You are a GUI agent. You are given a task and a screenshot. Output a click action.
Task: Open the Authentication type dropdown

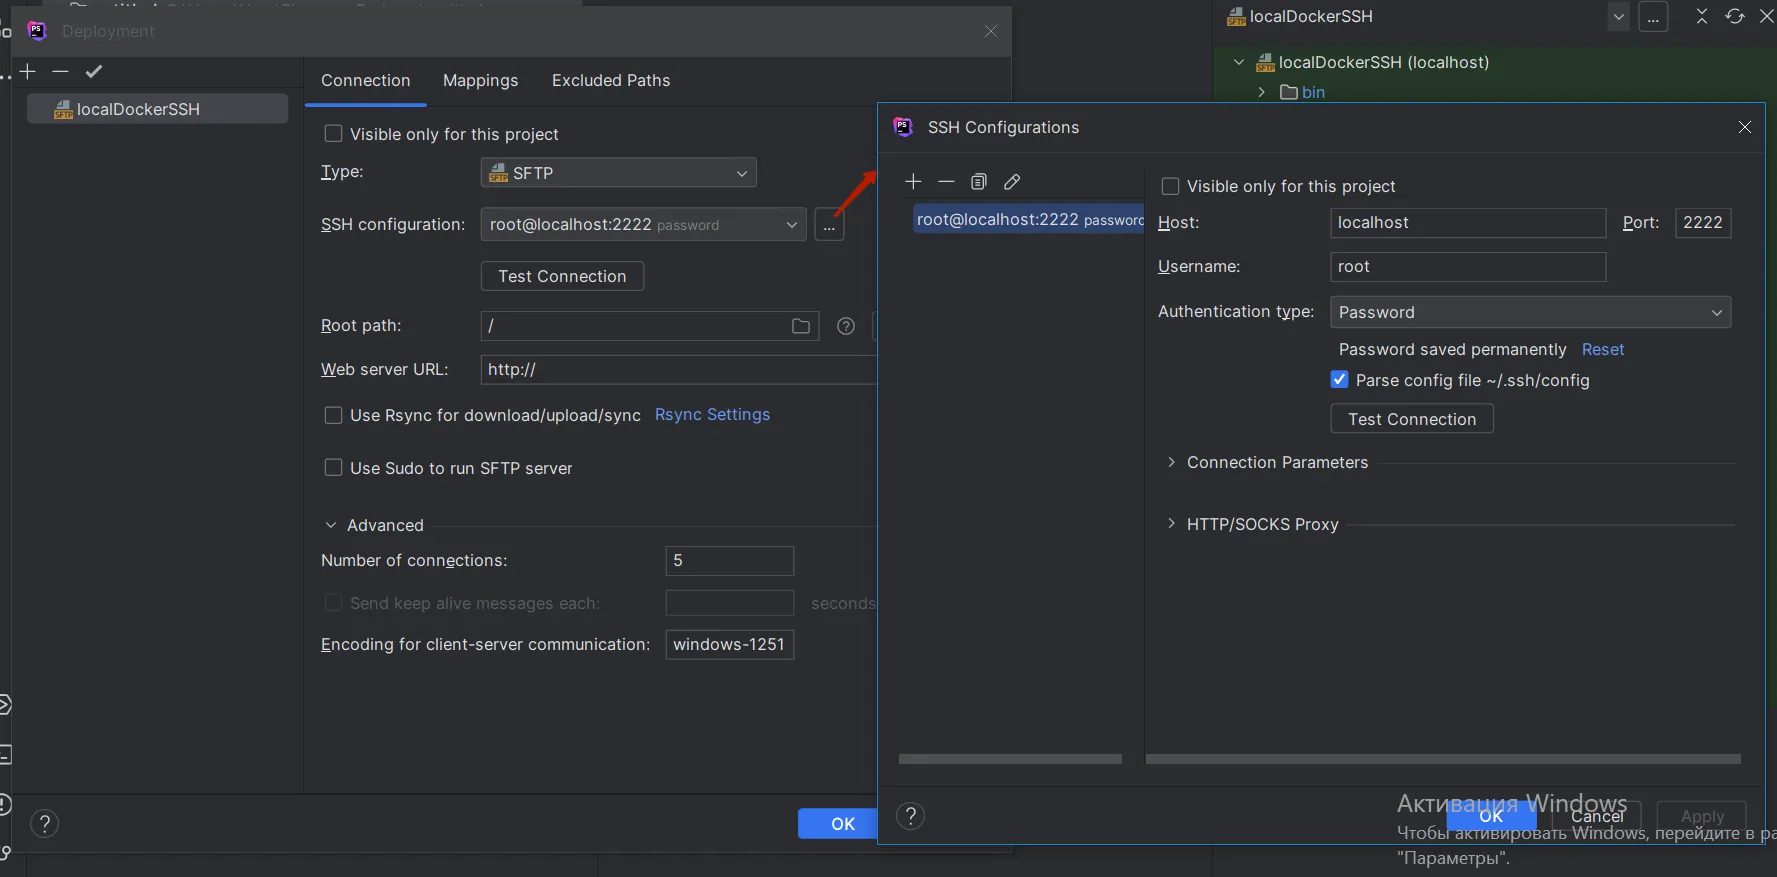(x=1530, y=312)
